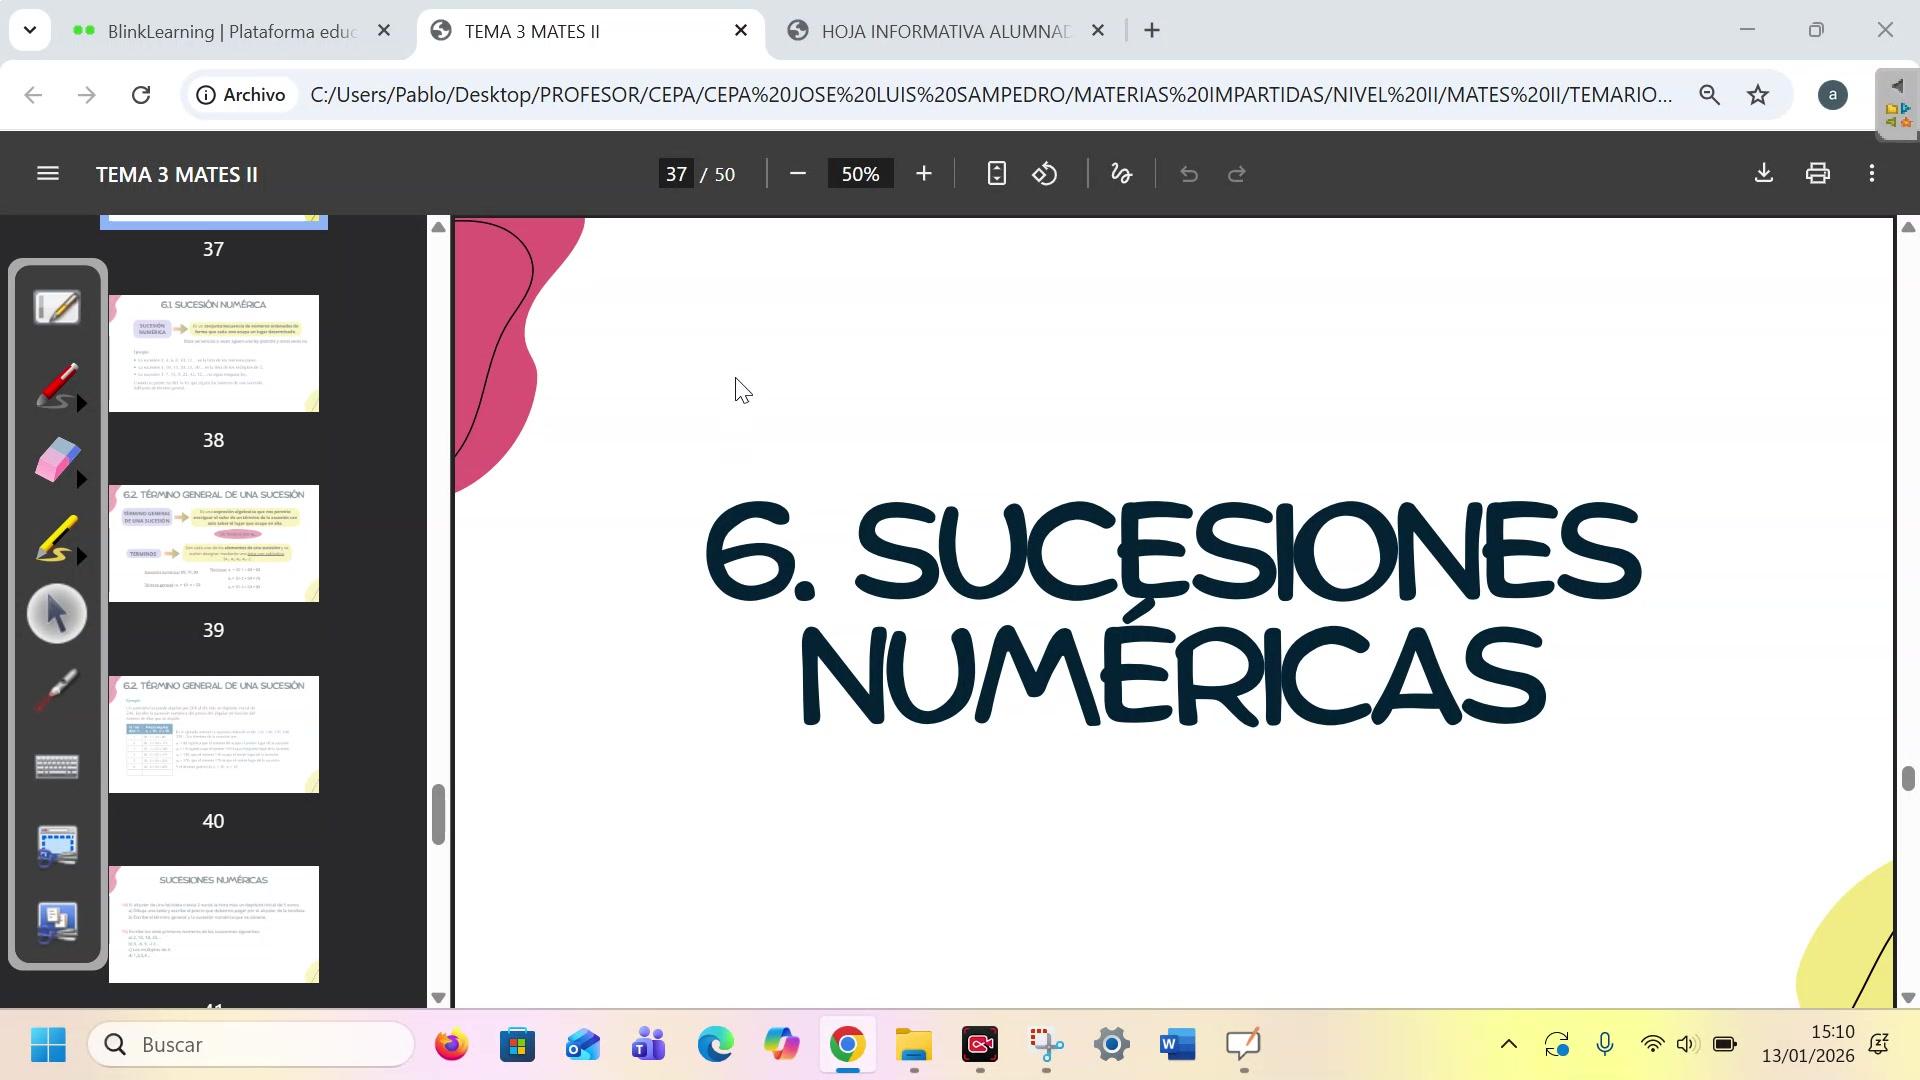Switch to HOJA INFORMATIVA ALUMNADO tab
1920x1080 pixels.
tap(944, 31)
